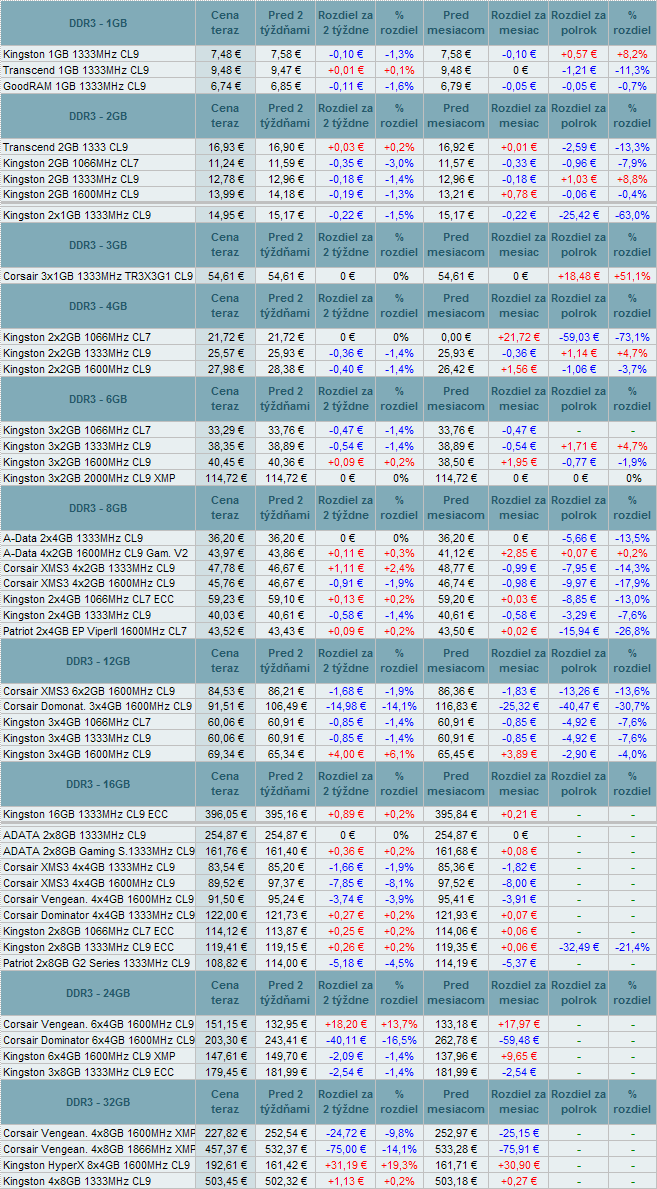Screen dimensions: 657x1189
Task: Click the -63,0% half-year difference cell
Action: [633, 215]
